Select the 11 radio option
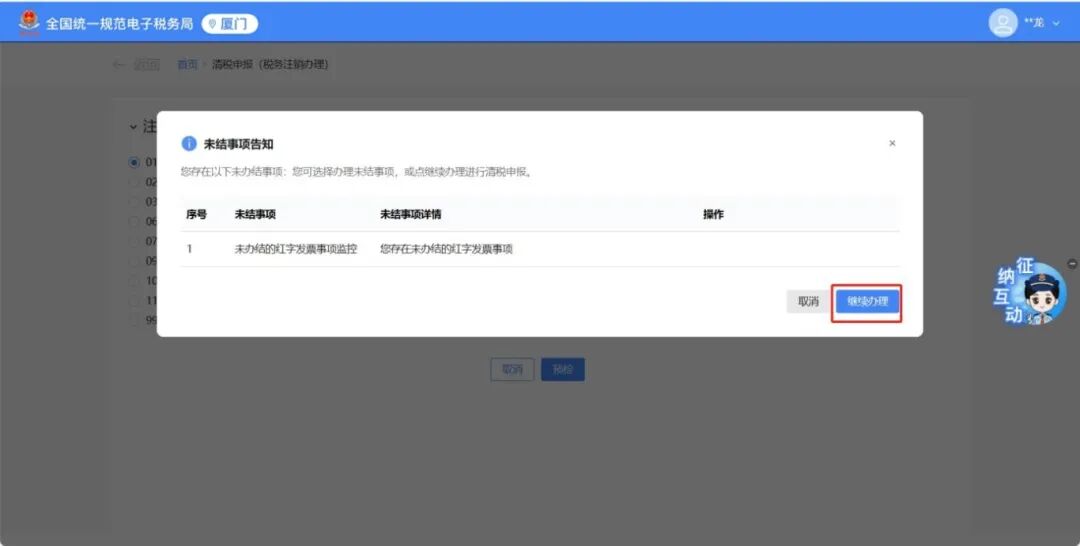Screen dimensions: 1080x546 134,301
